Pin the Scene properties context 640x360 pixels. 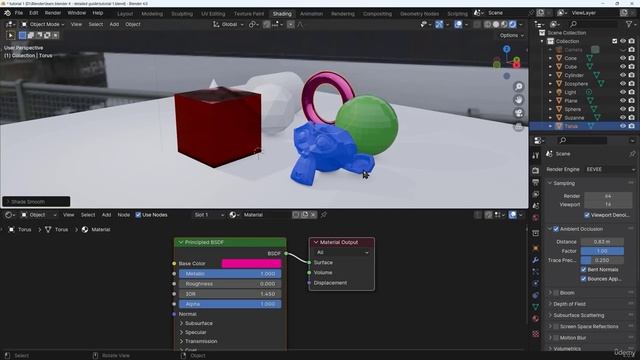pyautogui.click(x=632, y=154)
